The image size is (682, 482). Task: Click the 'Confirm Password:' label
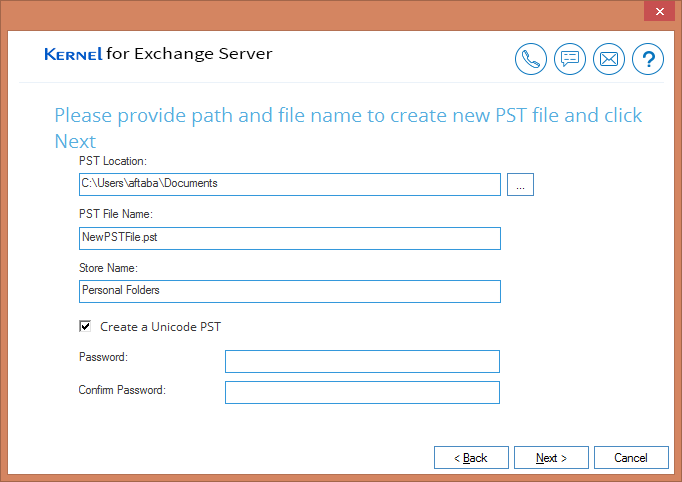122,390
